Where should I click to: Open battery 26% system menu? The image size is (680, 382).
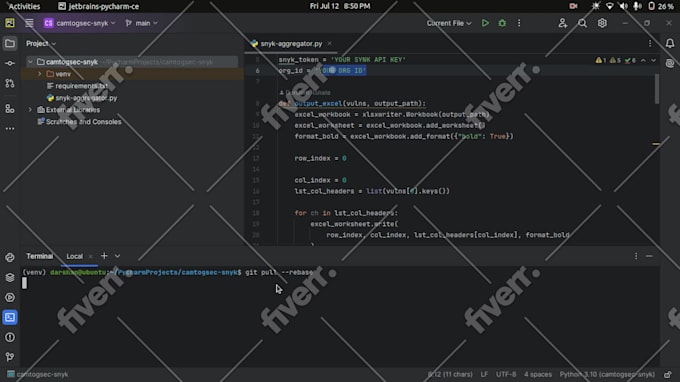coord(661,6)
